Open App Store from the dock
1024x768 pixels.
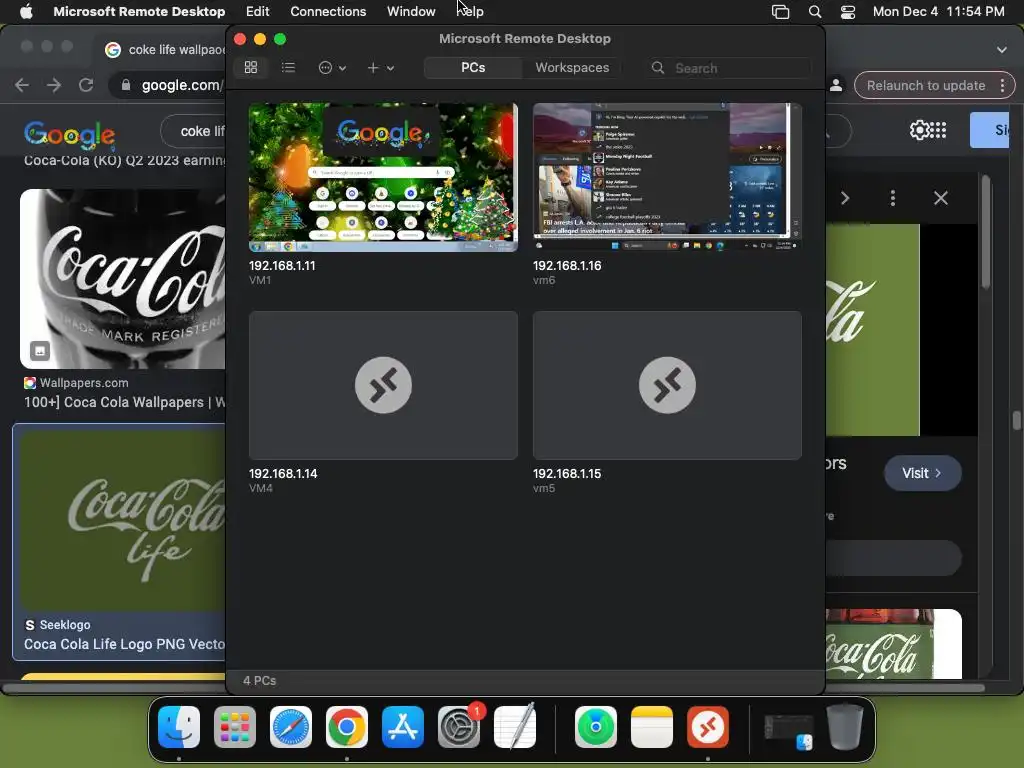pyautogui.click(x=403, y=727)
